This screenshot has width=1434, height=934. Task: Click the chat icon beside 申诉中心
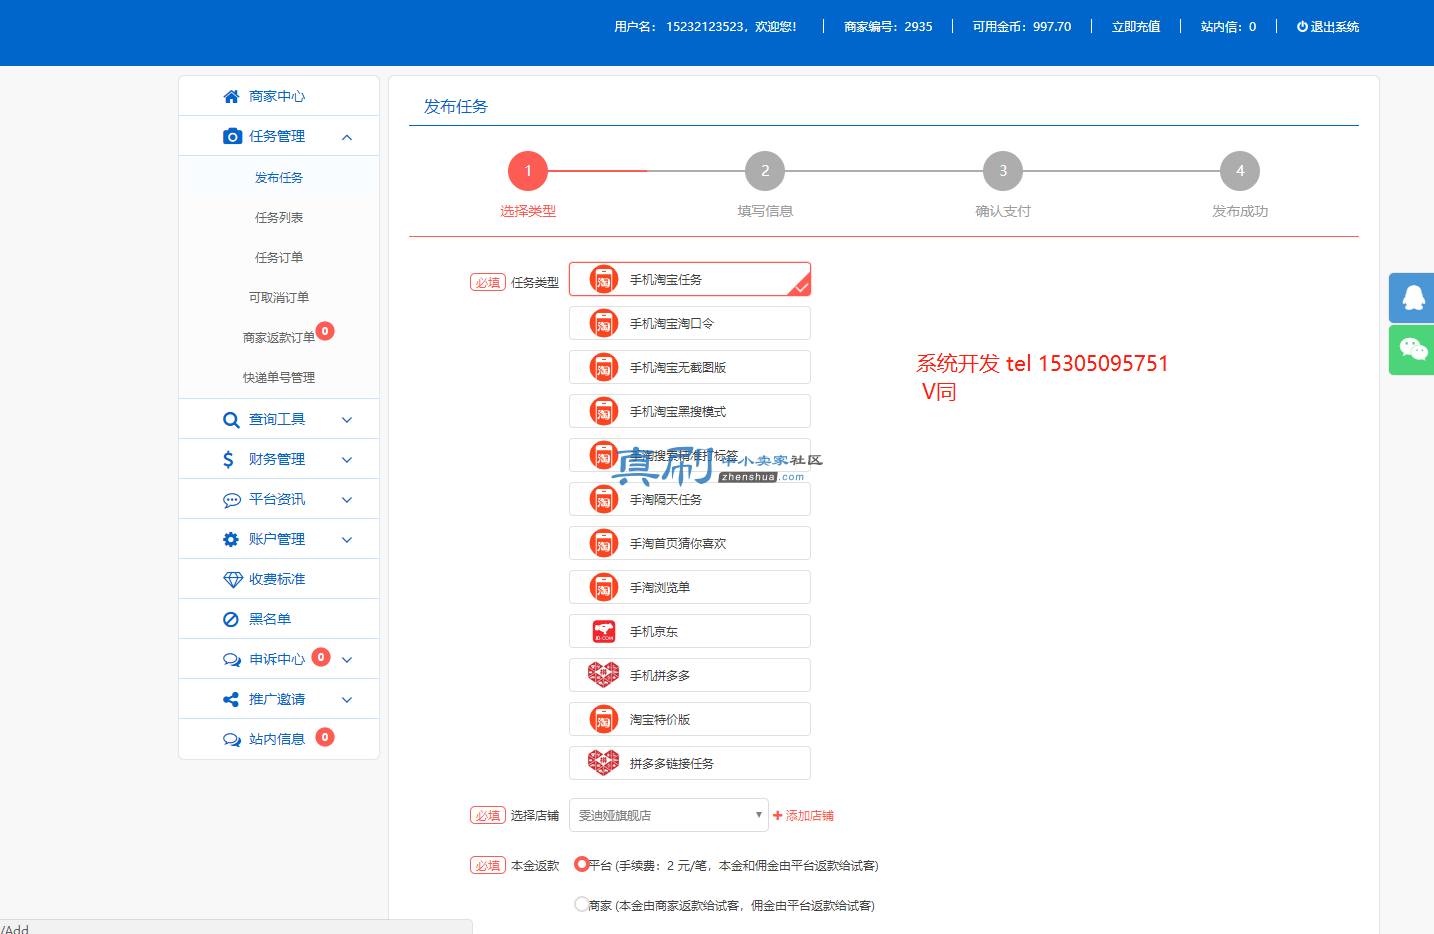pos(232,660)
